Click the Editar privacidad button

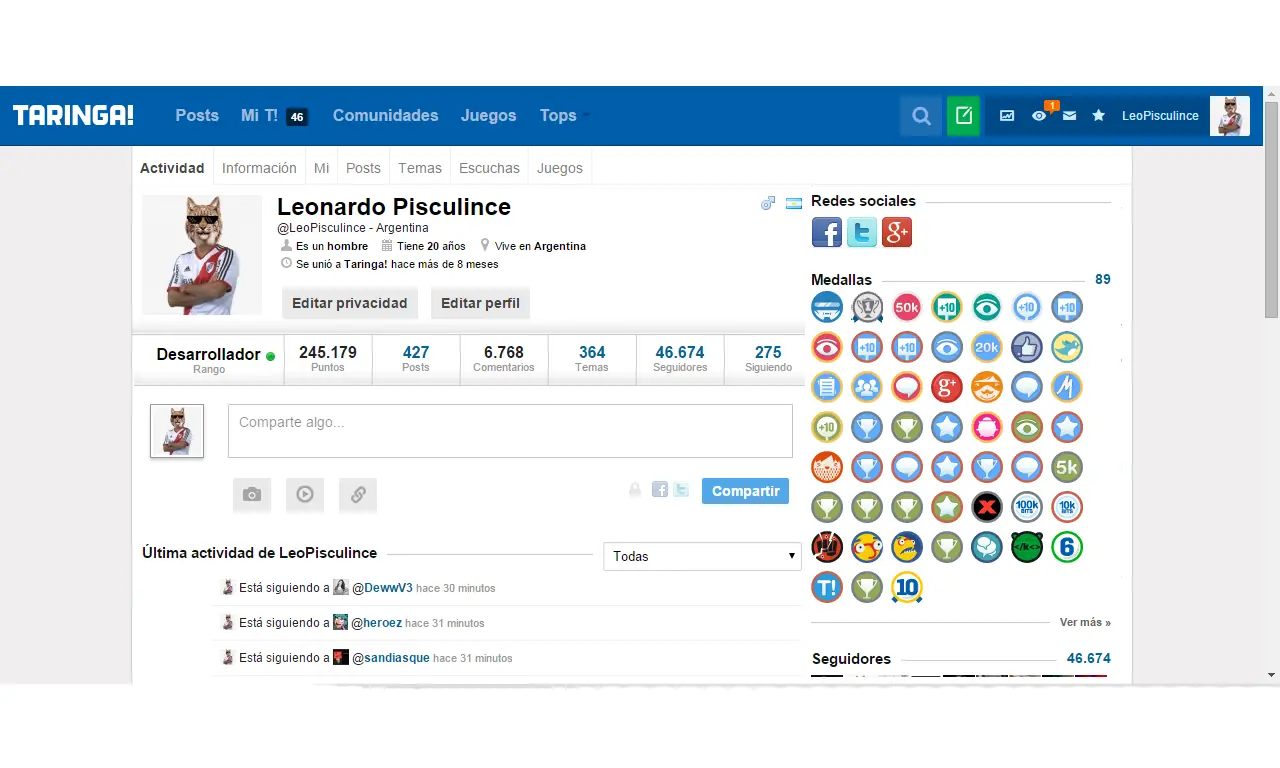(350, 303)
